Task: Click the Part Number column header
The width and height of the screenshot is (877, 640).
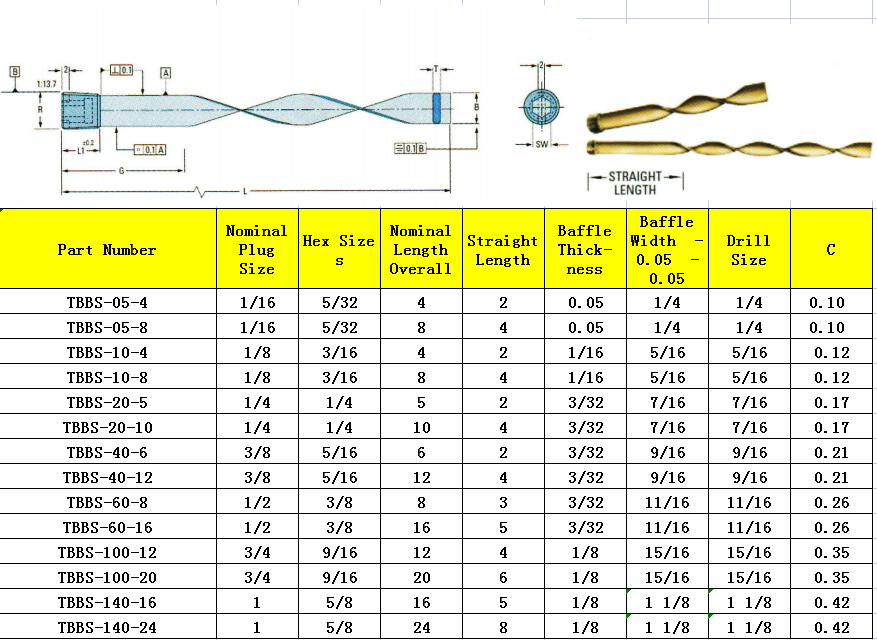Action: [x=107, y=250]
